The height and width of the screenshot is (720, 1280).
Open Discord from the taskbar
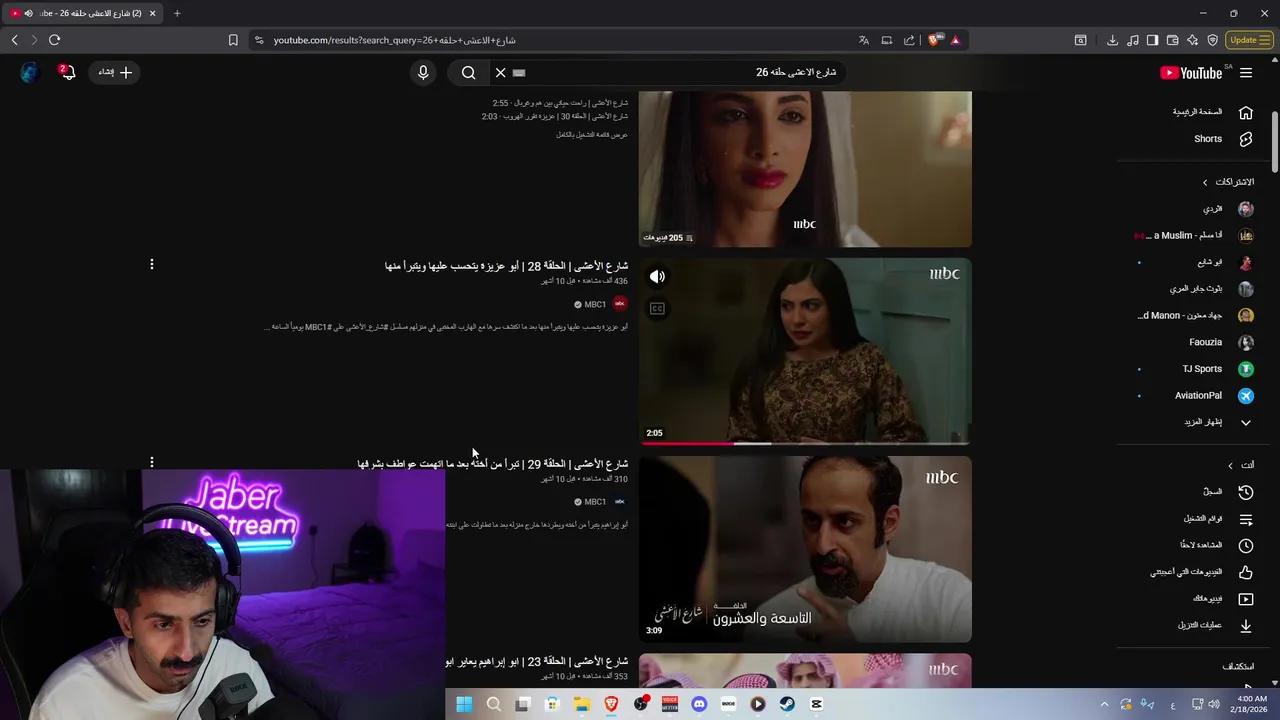click(x=699, y=704)
